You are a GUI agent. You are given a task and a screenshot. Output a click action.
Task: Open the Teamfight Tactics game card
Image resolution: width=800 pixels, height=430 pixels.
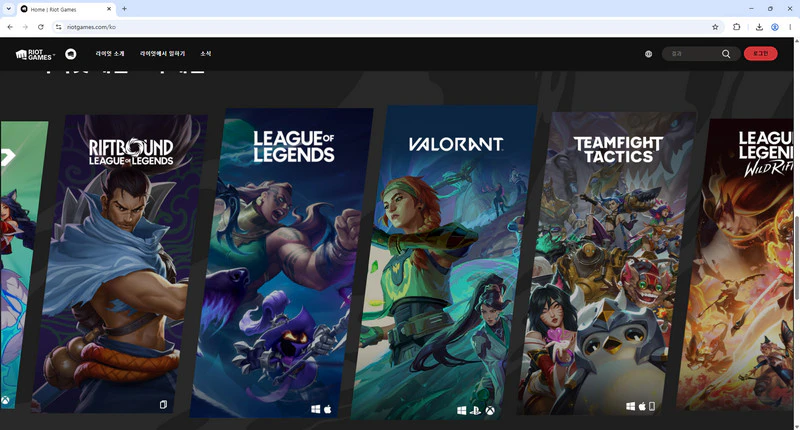pyautogui.click(x=606, y=263)
